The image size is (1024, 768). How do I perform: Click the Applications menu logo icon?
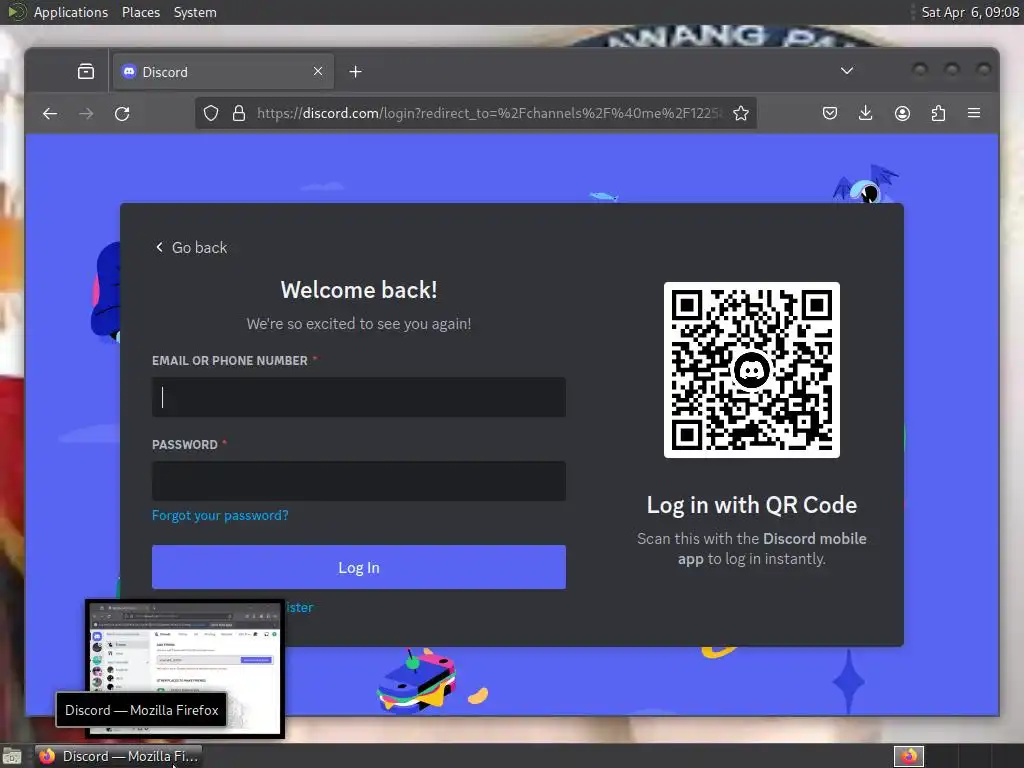click(x=17, y=12)
